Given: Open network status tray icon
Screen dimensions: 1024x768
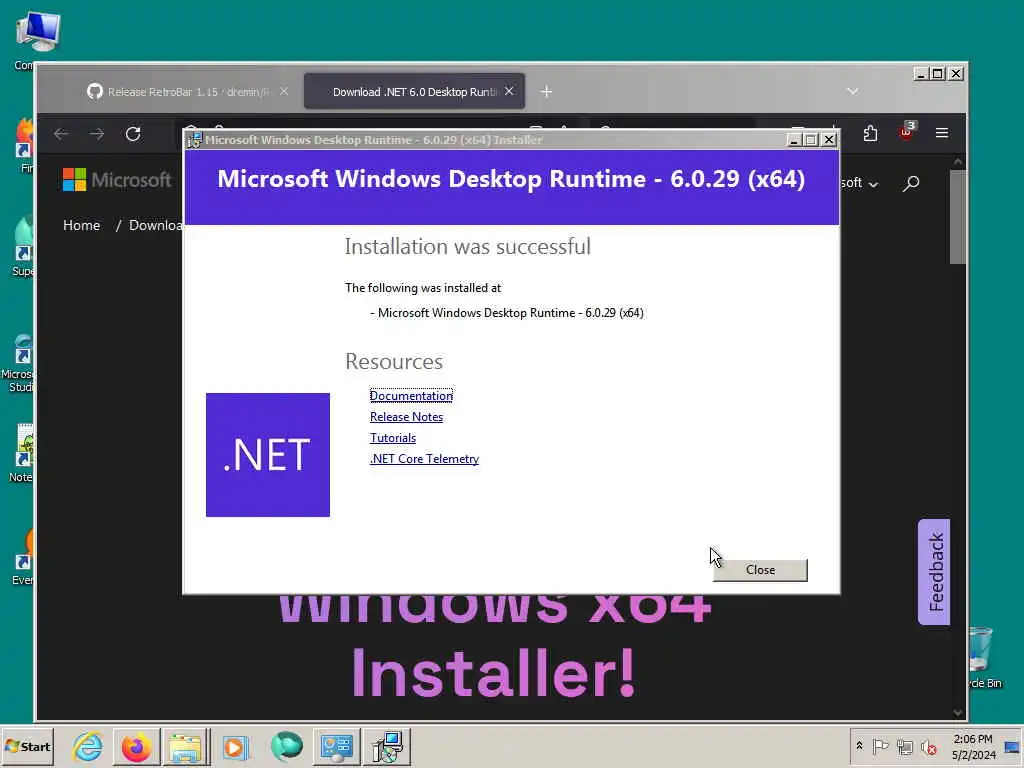Looking at the screenshot, I should (x=904, y=746).
